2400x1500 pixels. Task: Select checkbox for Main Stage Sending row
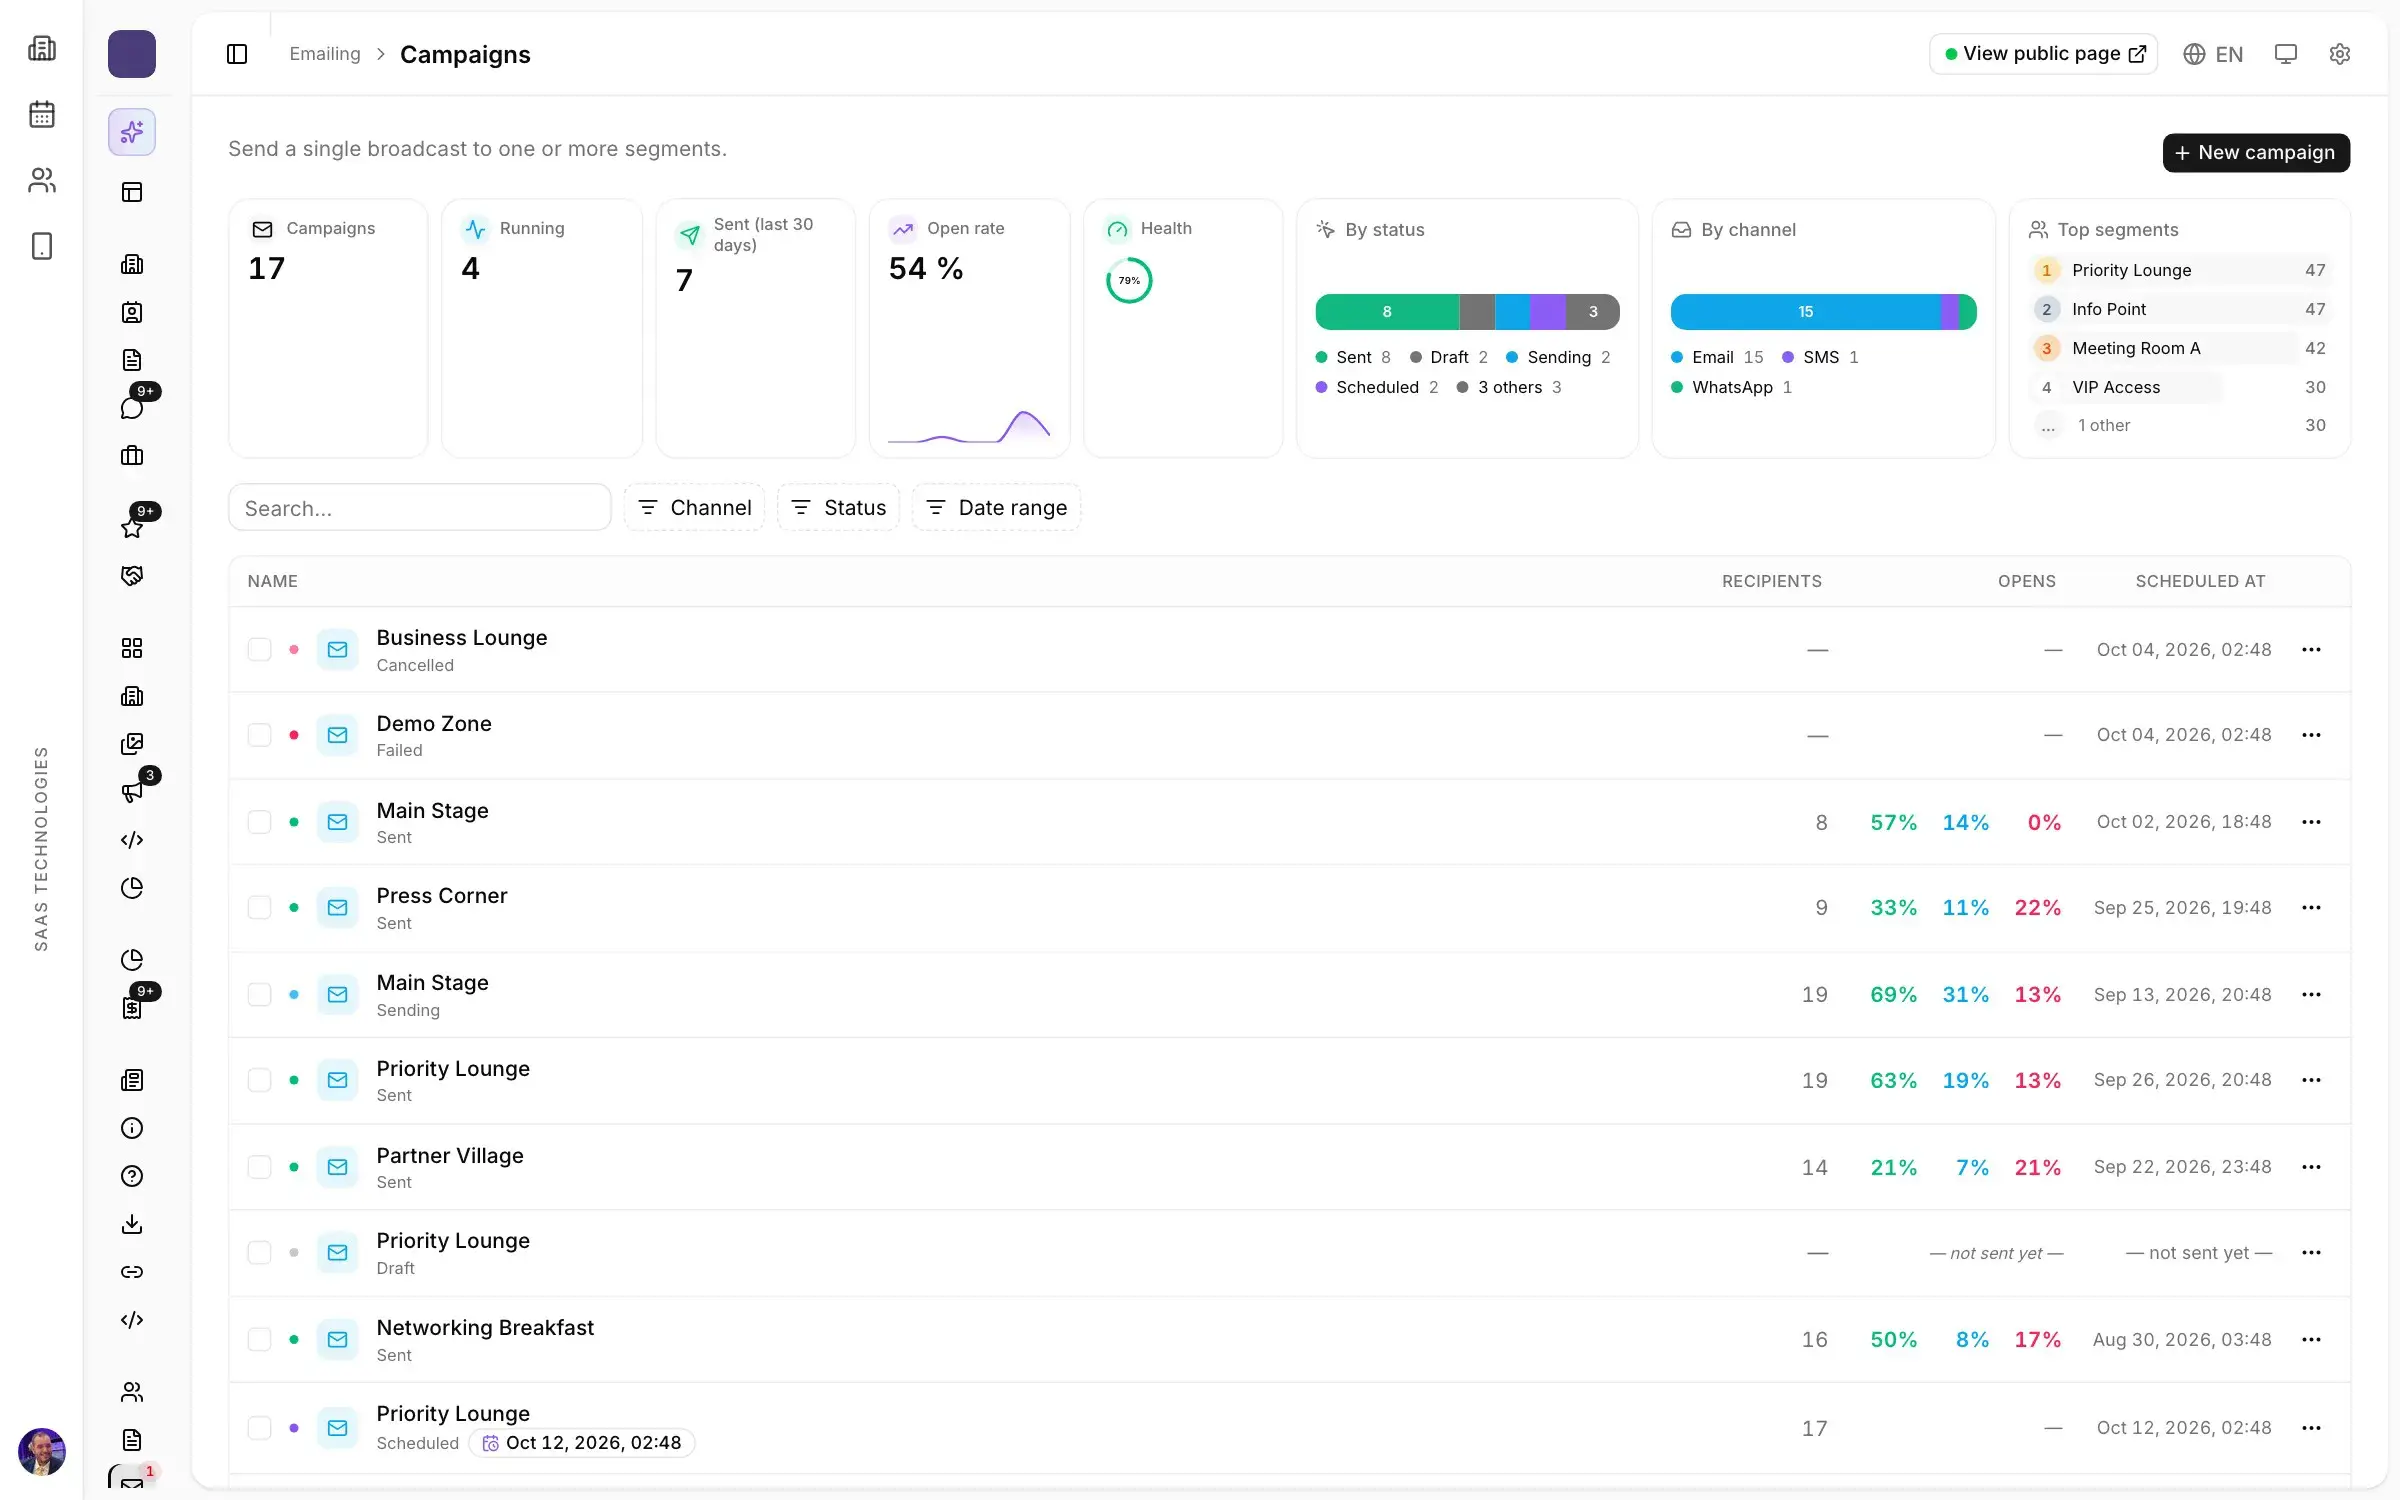click(260, 995)
